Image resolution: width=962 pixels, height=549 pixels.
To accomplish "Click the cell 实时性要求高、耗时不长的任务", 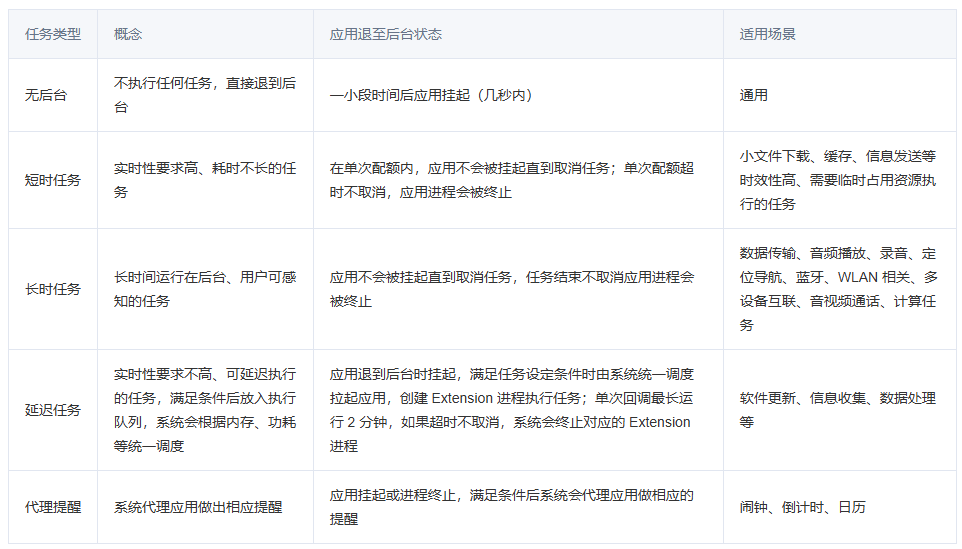I will point(206,180).
